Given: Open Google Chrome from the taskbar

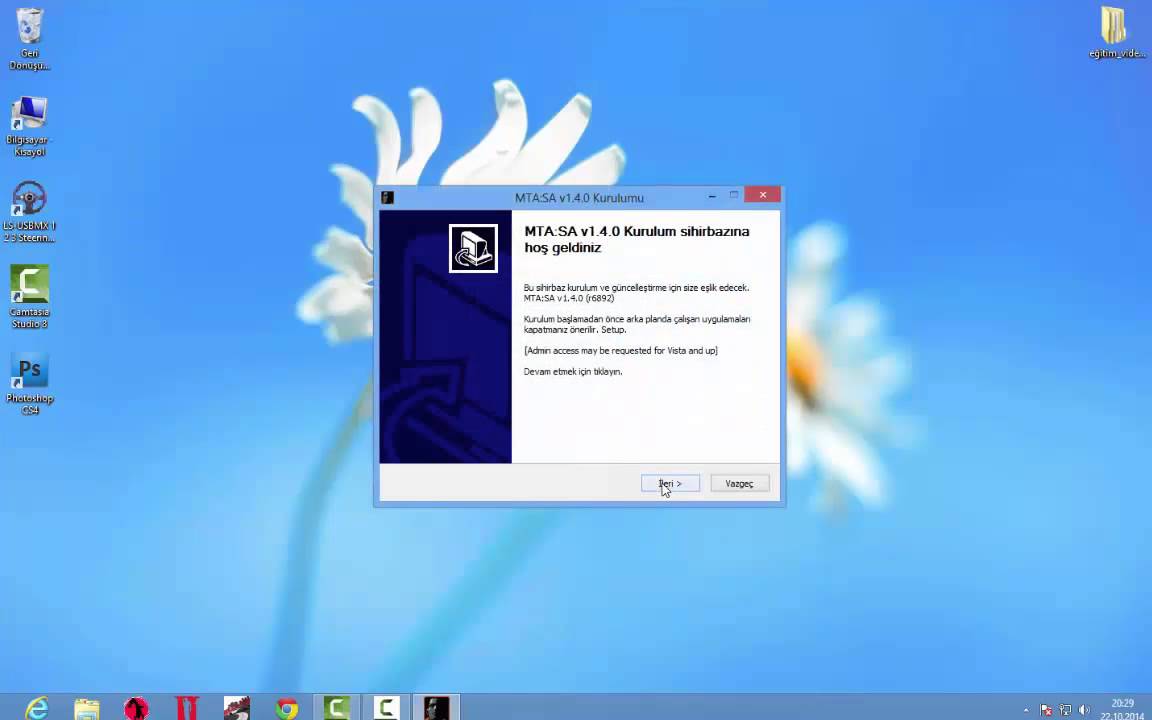Looking at the screenshot, I should point(287,708).
